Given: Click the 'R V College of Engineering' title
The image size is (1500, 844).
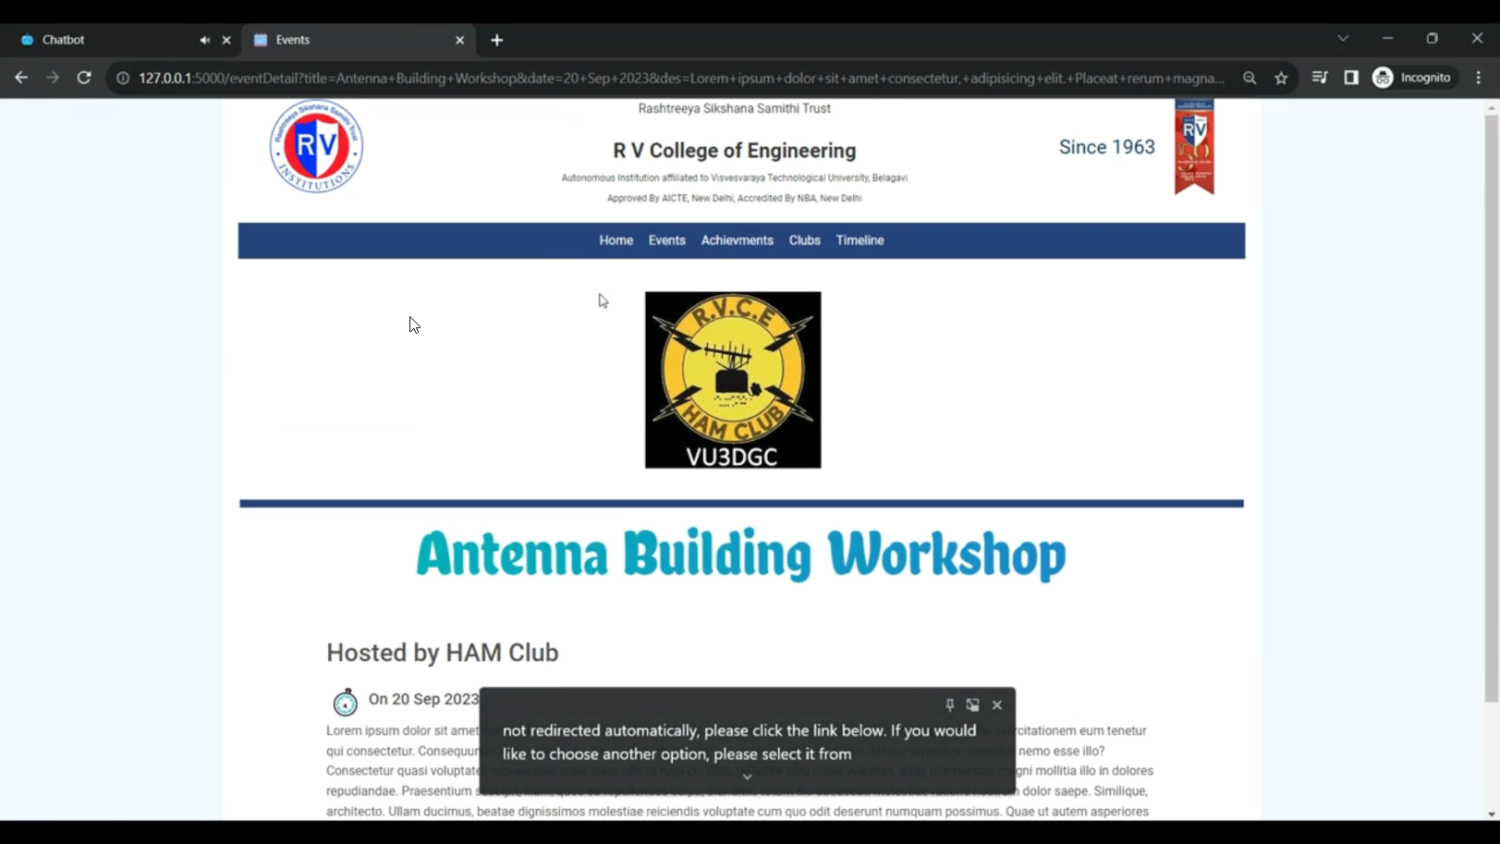Looking at the screenshot, I should coord(734,151).
